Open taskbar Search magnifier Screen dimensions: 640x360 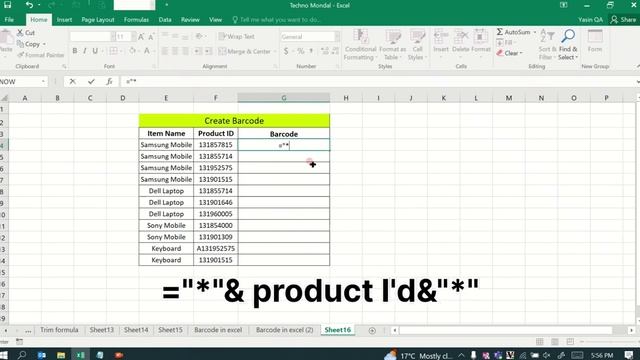[x=22, y=356]
